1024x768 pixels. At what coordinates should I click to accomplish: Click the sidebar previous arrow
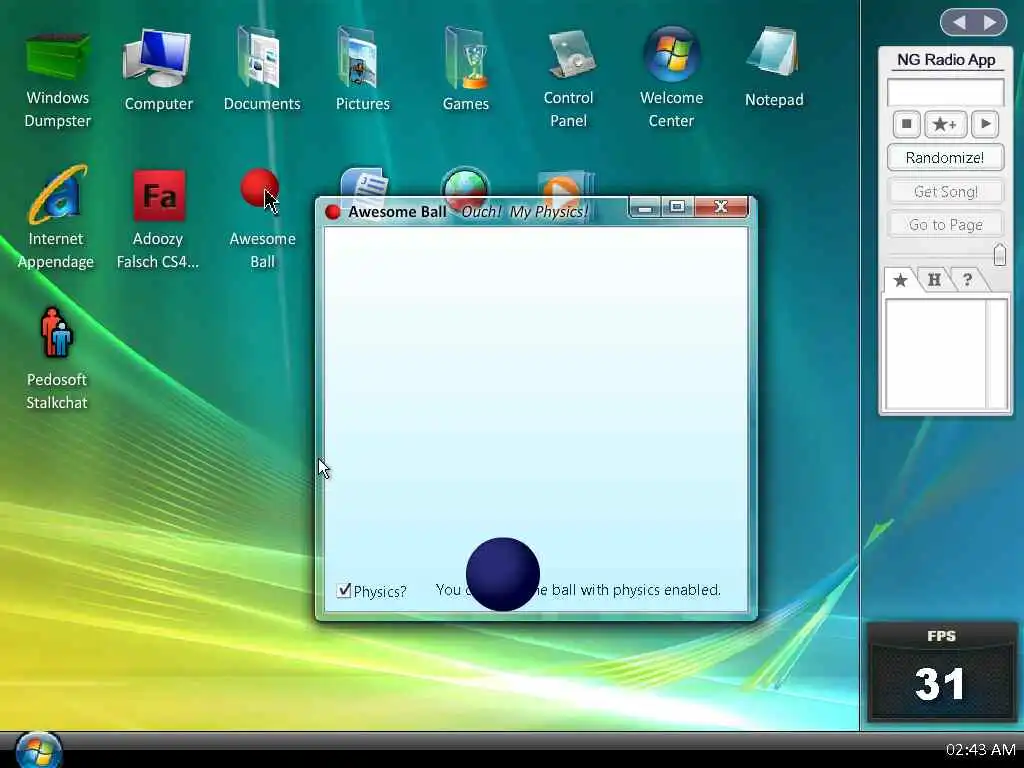coord(959,23)
